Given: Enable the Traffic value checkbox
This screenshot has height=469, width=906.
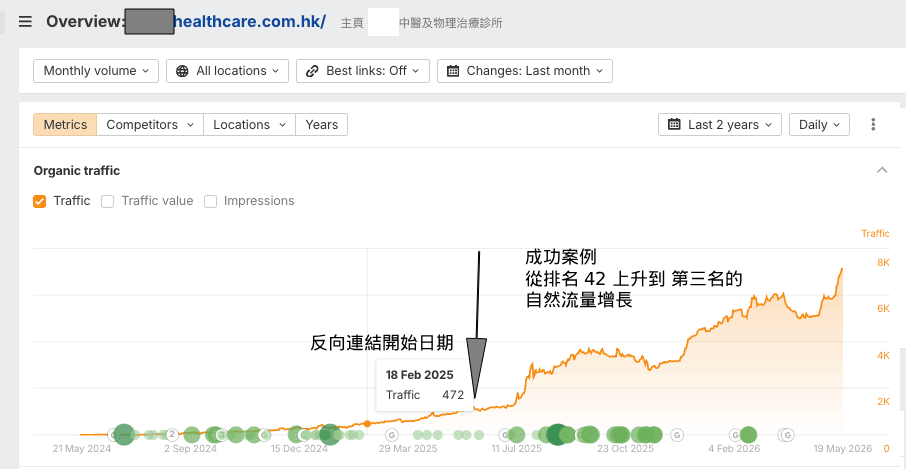Looking at the screenshot, I should click(x=107, y=202).
